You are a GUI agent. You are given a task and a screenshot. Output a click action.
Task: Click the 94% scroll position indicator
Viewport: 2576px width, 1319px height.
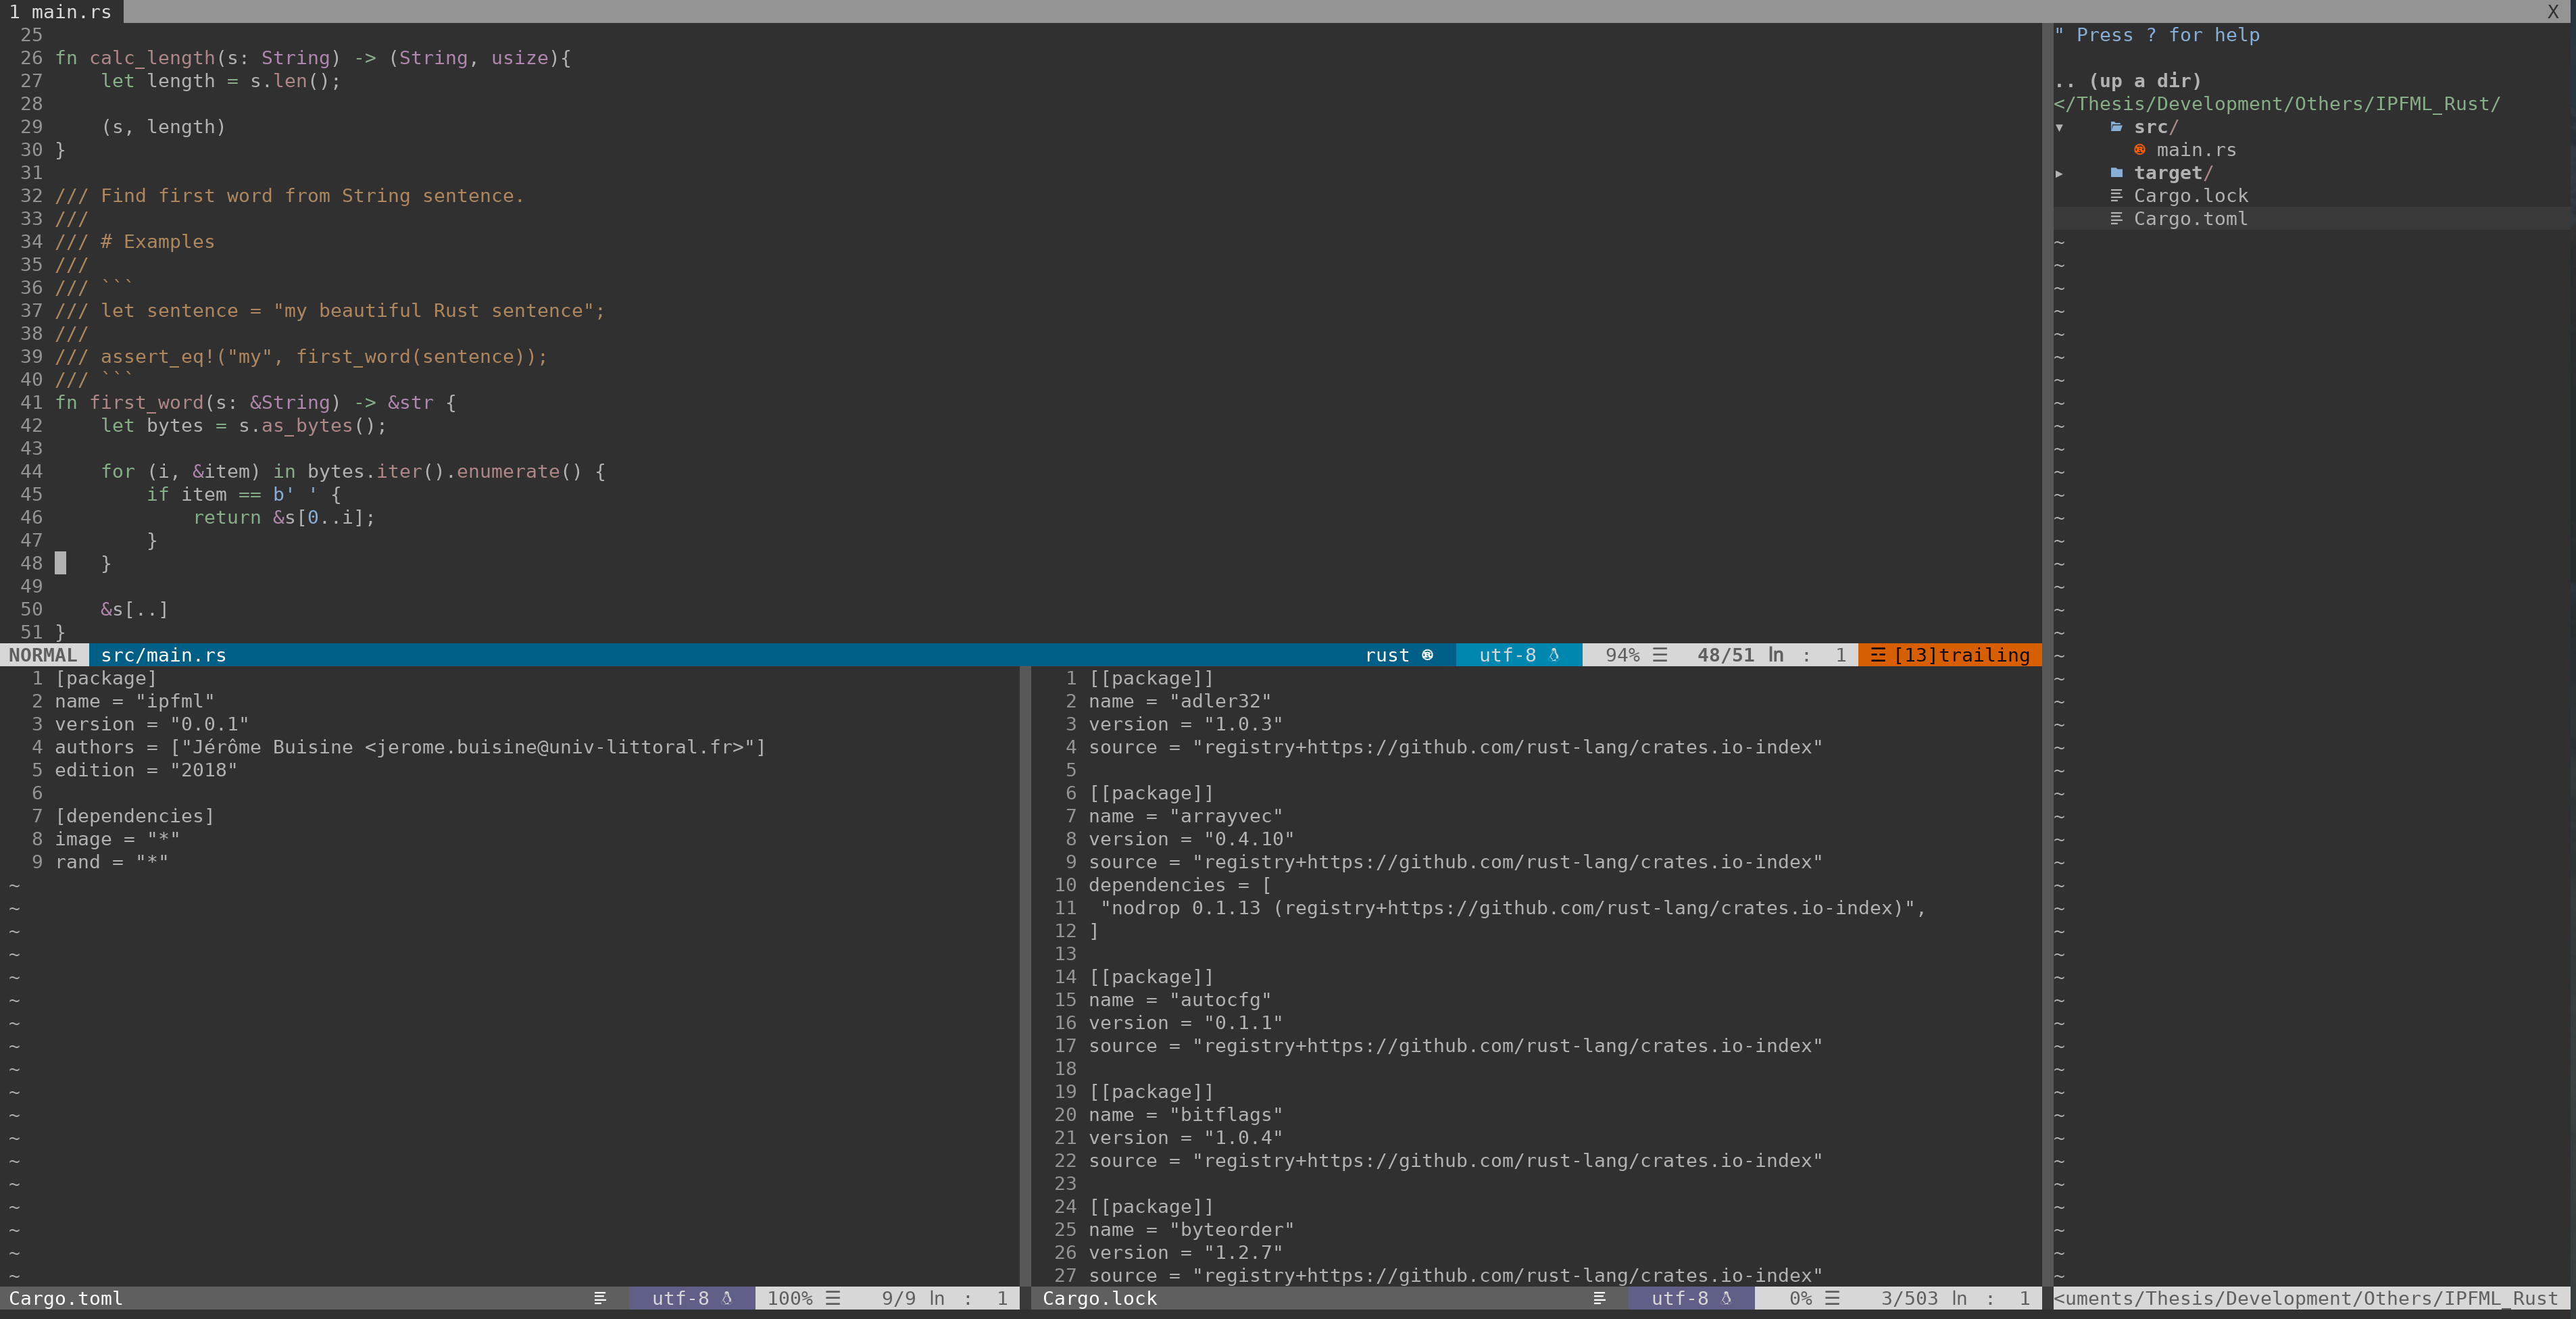pos(1622,655)
